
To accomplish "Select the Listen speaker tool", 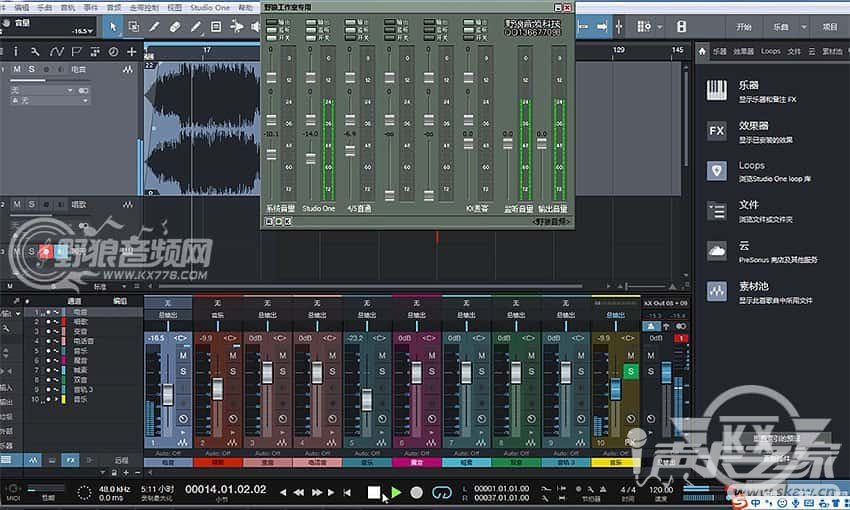I will click(255, 27).
